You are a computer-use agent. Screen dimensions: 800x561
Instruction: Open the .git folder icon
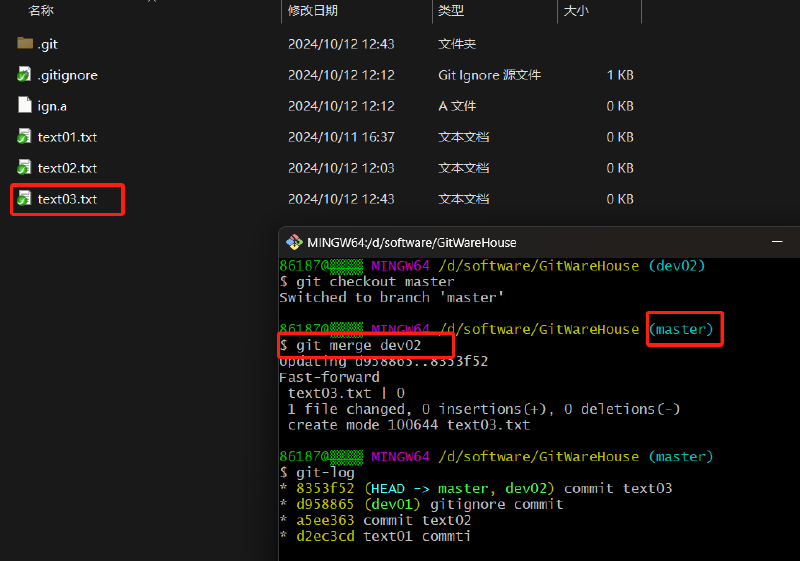point(25,43)
